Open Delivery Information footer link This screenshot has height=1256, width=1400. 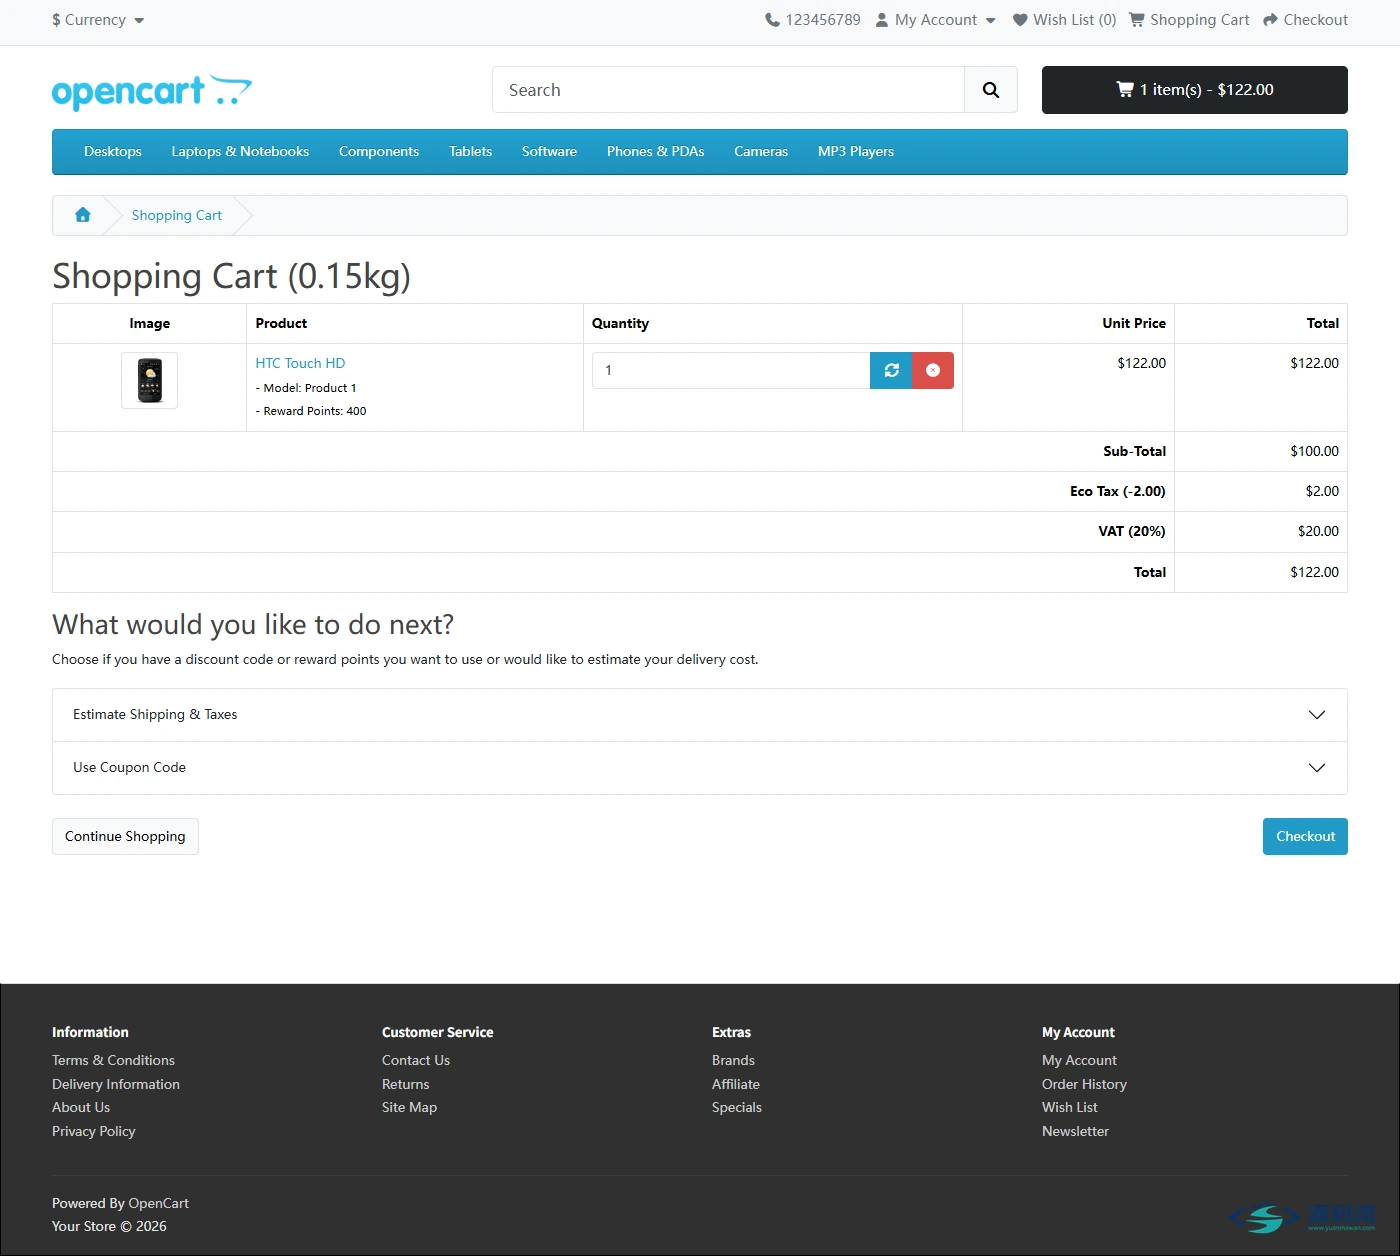[x=116, y=1084]
